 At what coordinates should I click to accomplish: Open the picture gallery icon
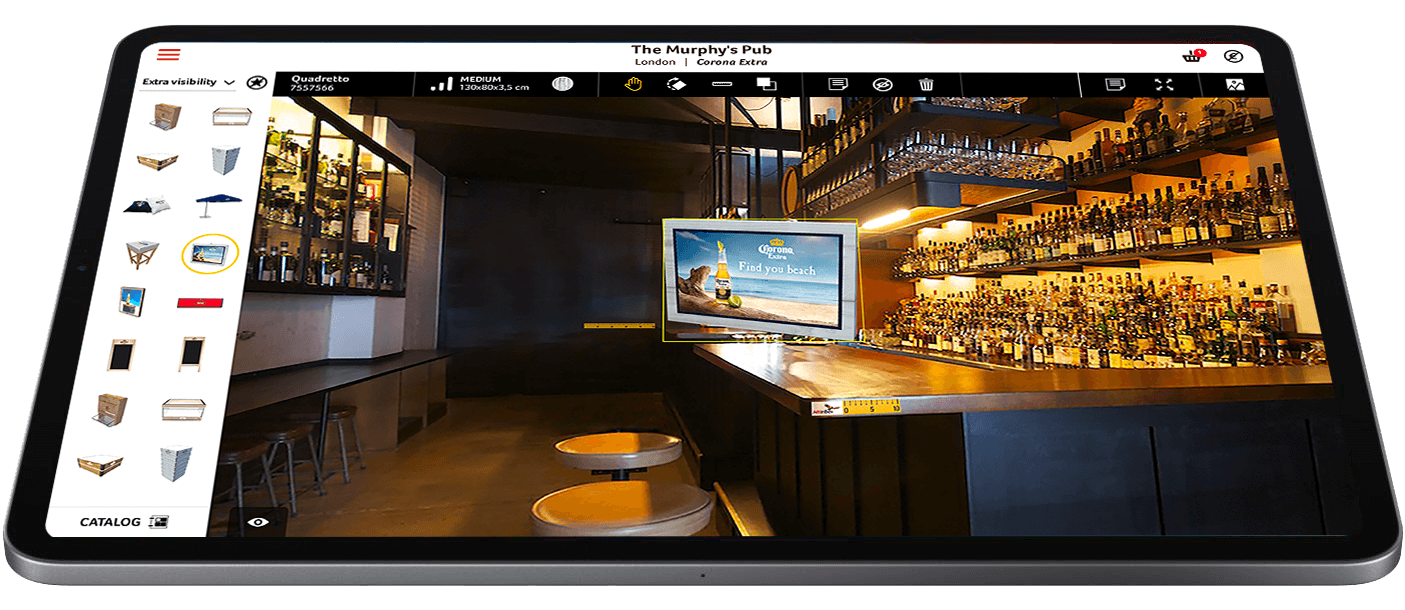(x=1235, y=84)
